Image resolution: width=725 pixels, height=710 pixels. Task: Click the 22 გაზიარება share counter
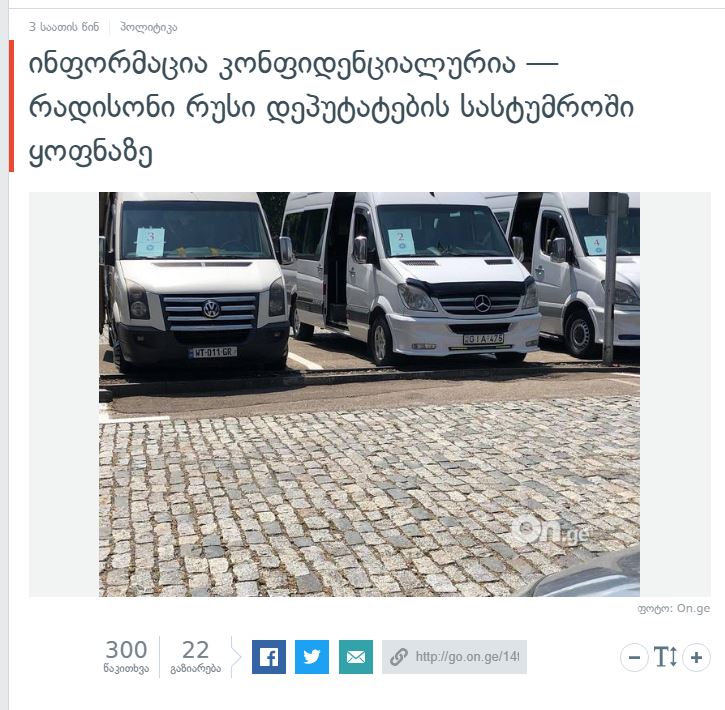(x=196, y=656)
